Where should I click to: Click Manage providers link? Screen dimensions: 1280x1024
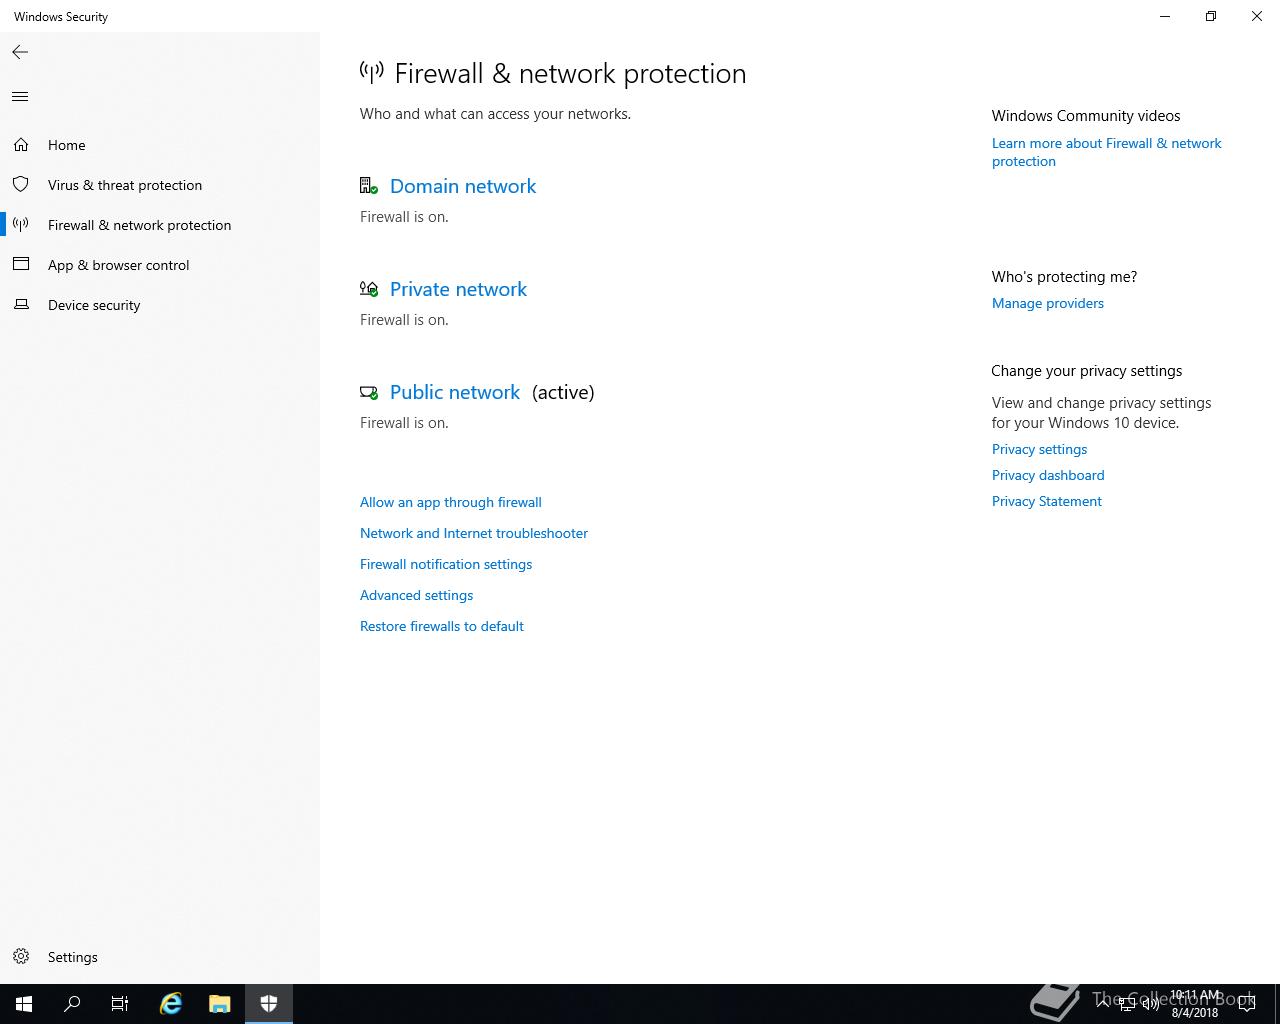click(x=1048, y=303)
